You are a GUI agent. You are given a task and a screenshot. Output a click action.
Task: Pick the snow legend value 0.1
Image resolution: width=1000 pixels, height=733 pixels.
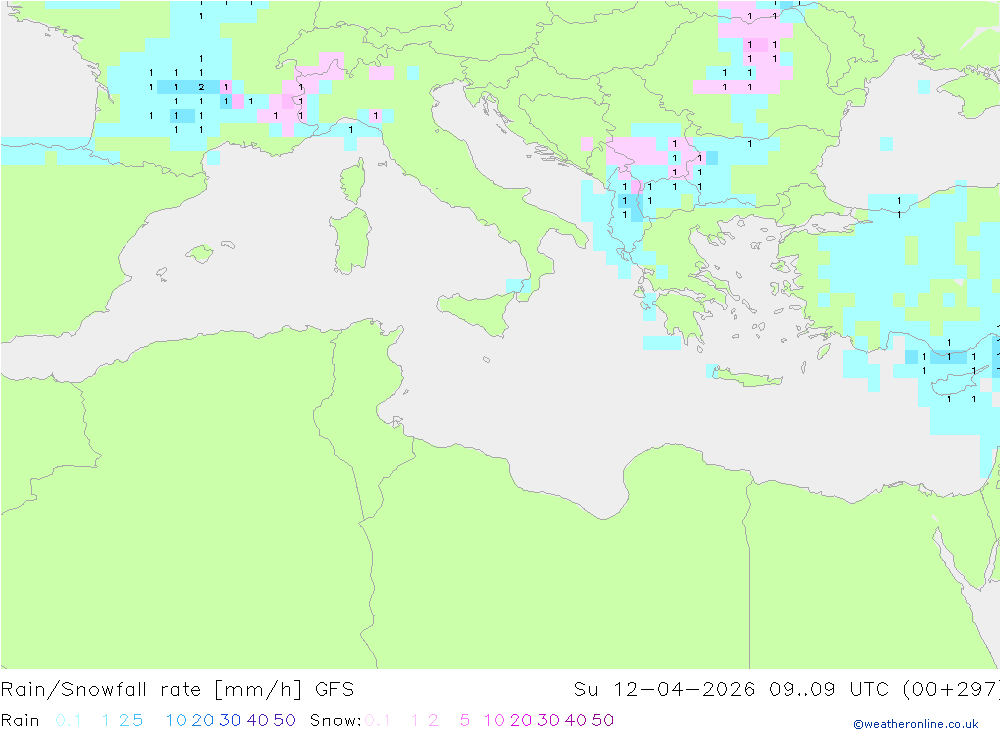pyautogui.click(x=378, y=720)
